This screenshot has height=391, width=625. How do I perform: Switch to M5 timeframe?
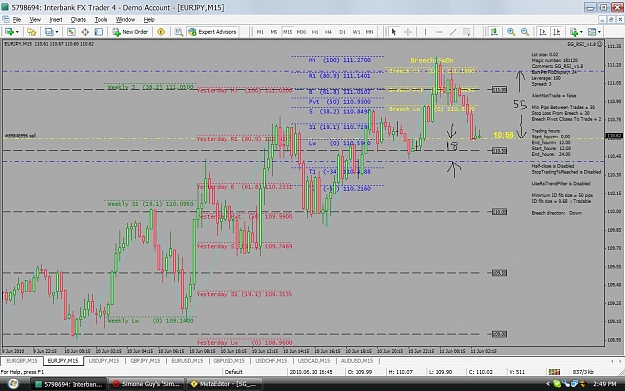coord(273,32)
